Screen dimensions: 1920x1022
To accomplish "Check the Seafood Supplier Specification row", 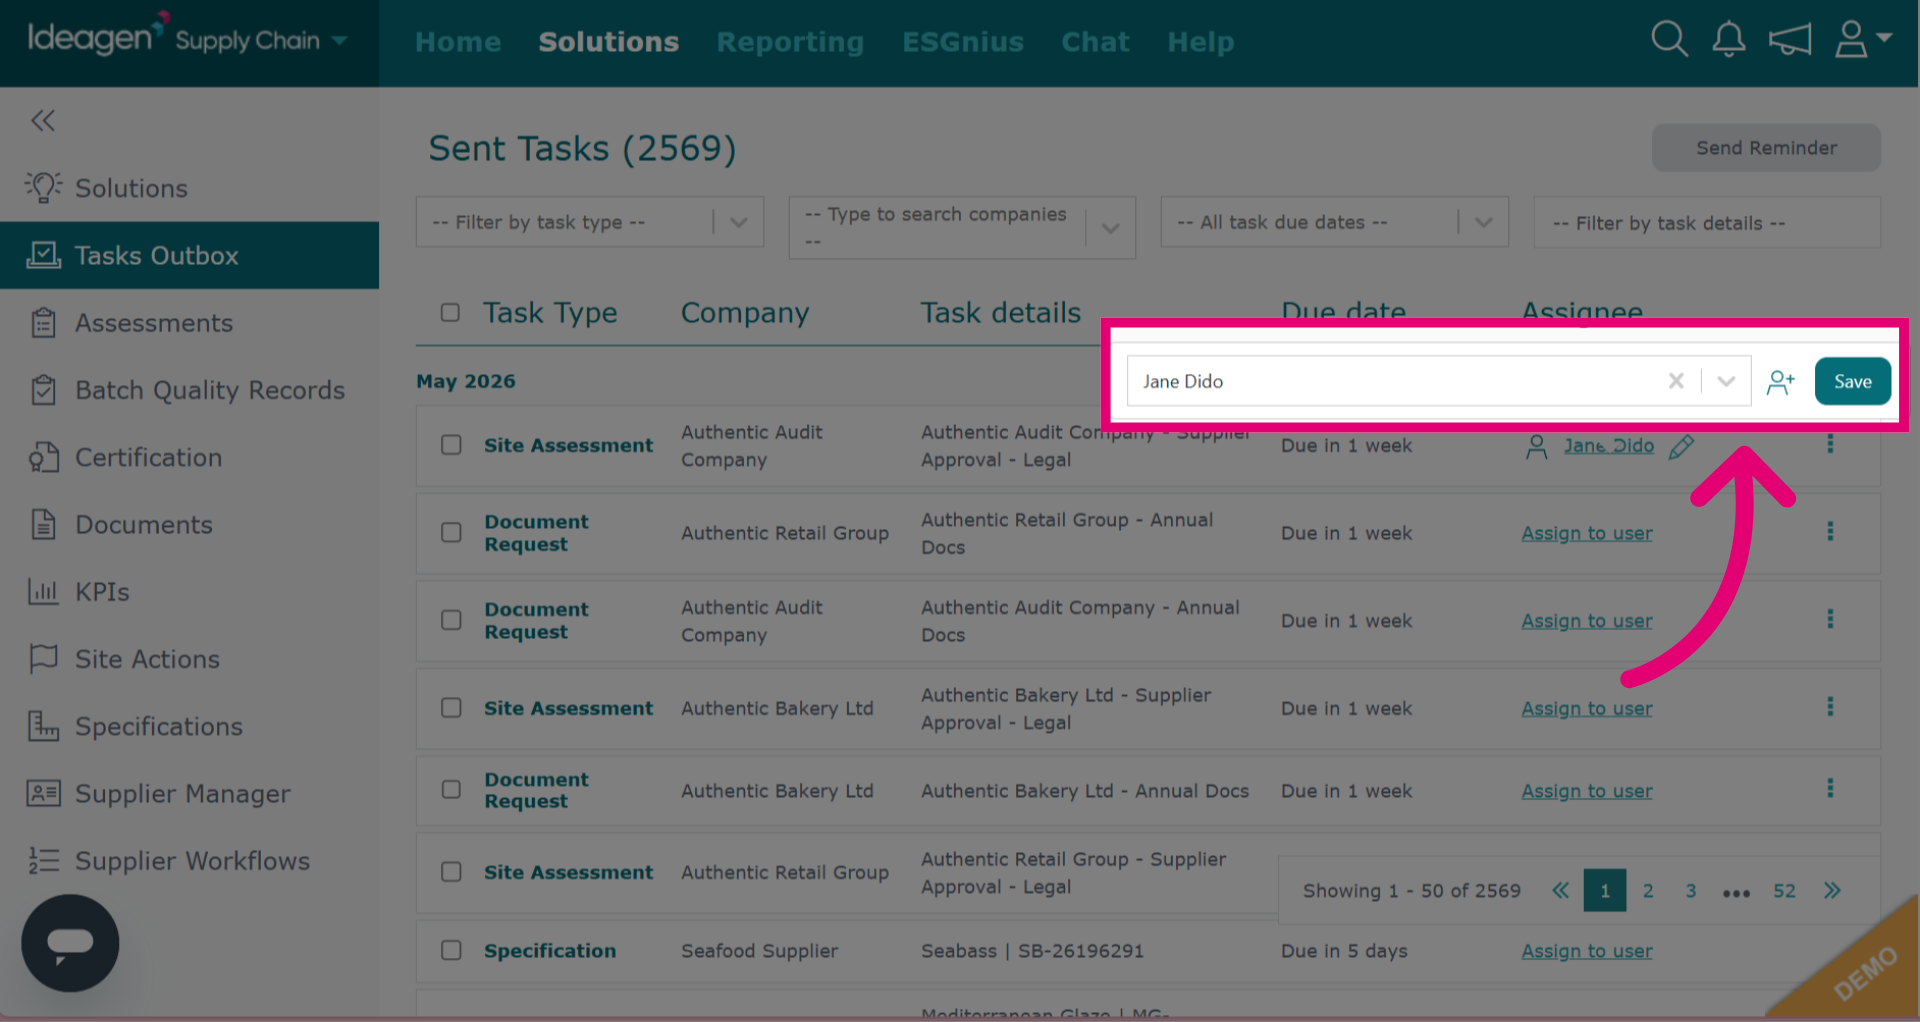I will coord(451,949).
